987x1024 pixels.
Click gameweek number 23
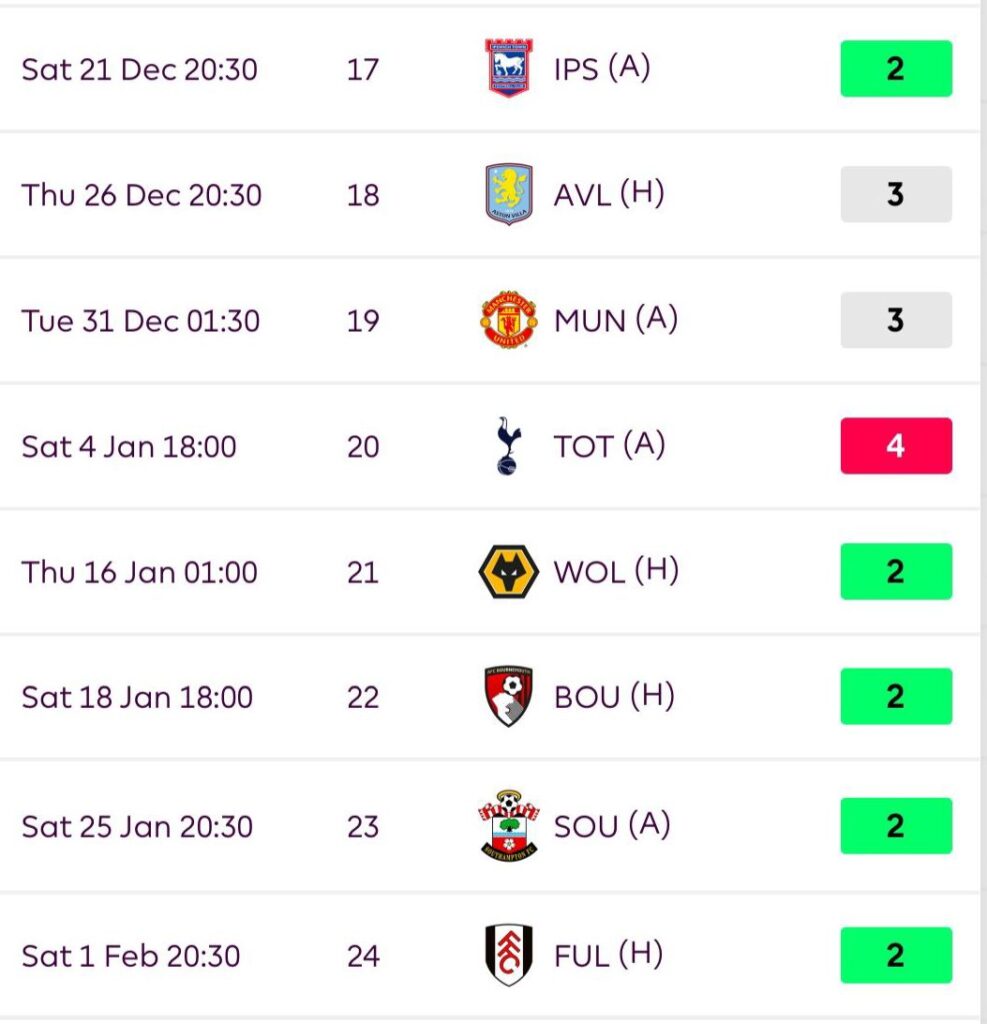point(363,827)
